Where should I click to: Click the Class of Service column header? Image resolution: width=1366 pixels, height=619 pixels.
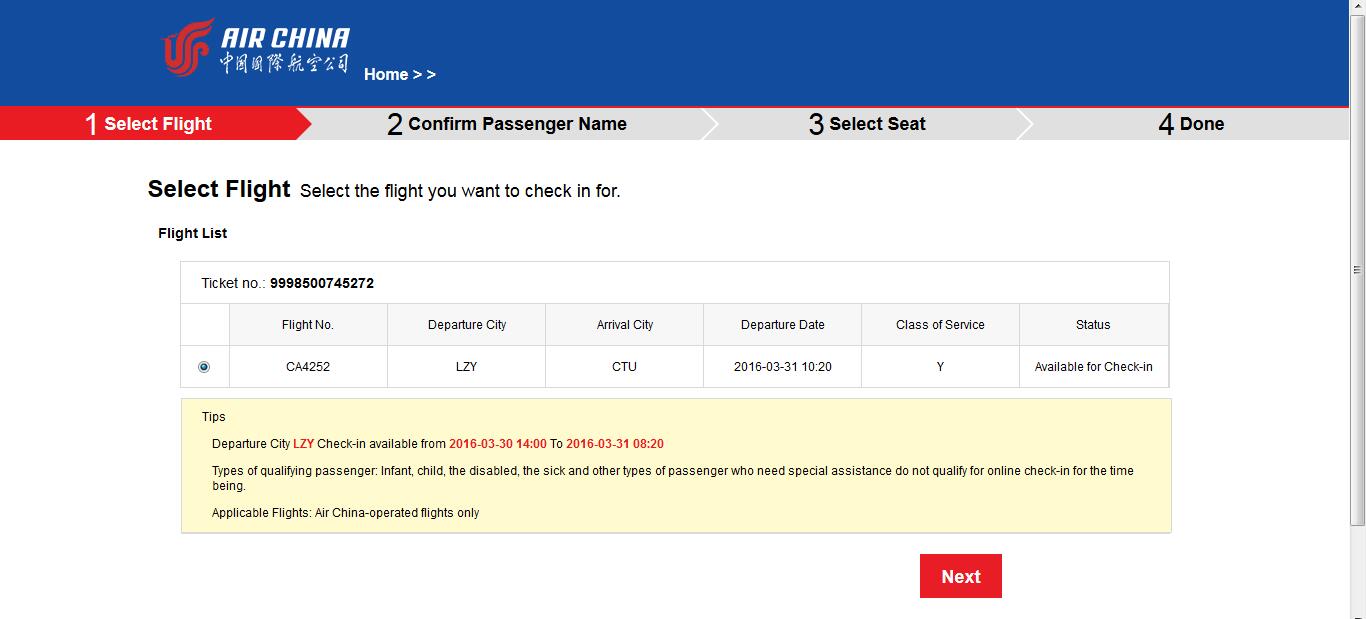point(939,324)
